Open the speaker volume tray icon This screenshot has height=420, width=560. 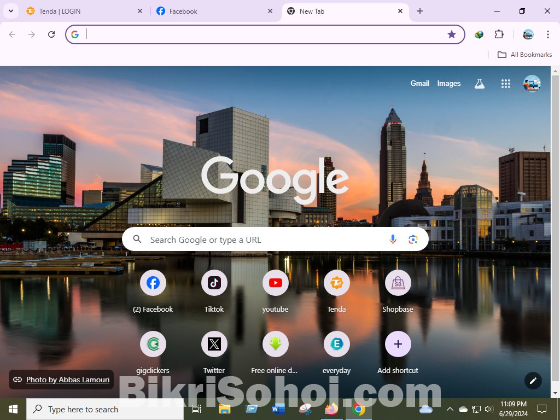point(489,409)
